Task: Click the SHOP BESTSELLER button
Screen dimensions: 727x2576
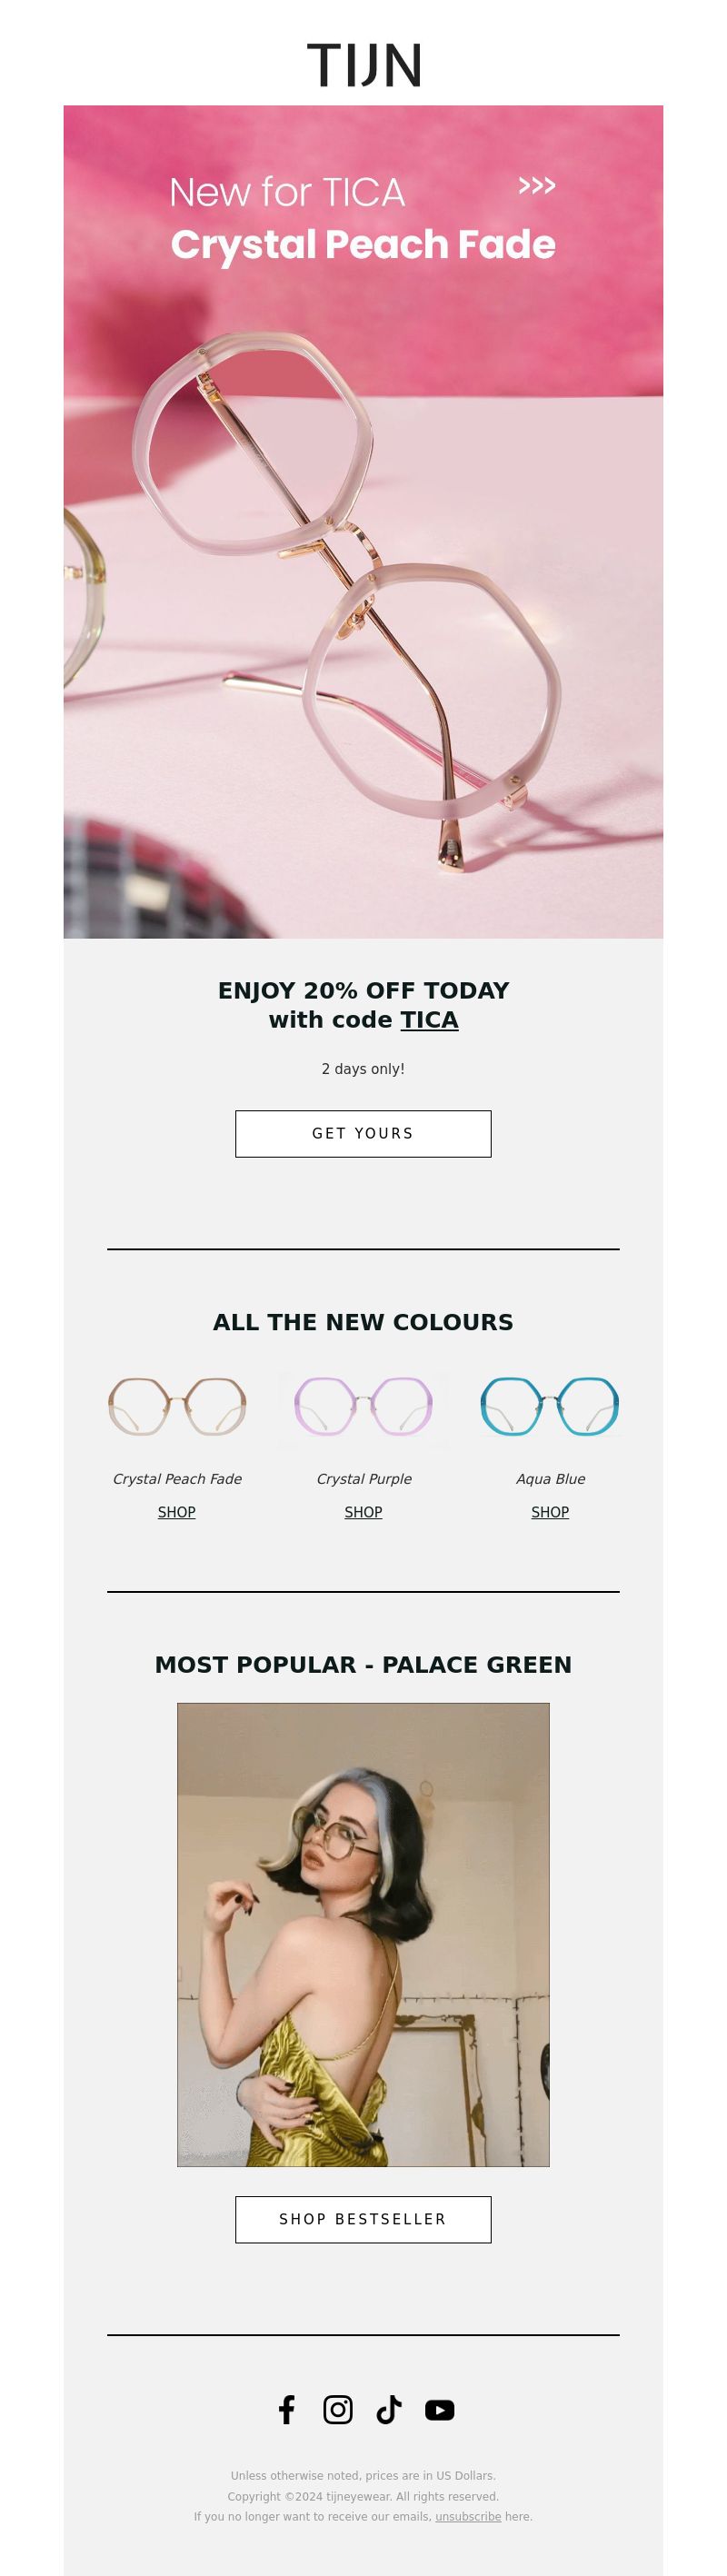Action: tap(363, 2219)
